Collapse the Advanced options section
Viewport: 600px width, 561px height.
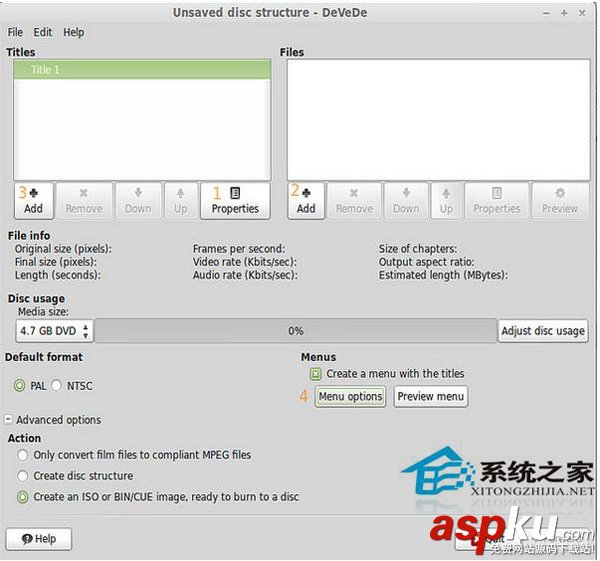click(8, 420)
